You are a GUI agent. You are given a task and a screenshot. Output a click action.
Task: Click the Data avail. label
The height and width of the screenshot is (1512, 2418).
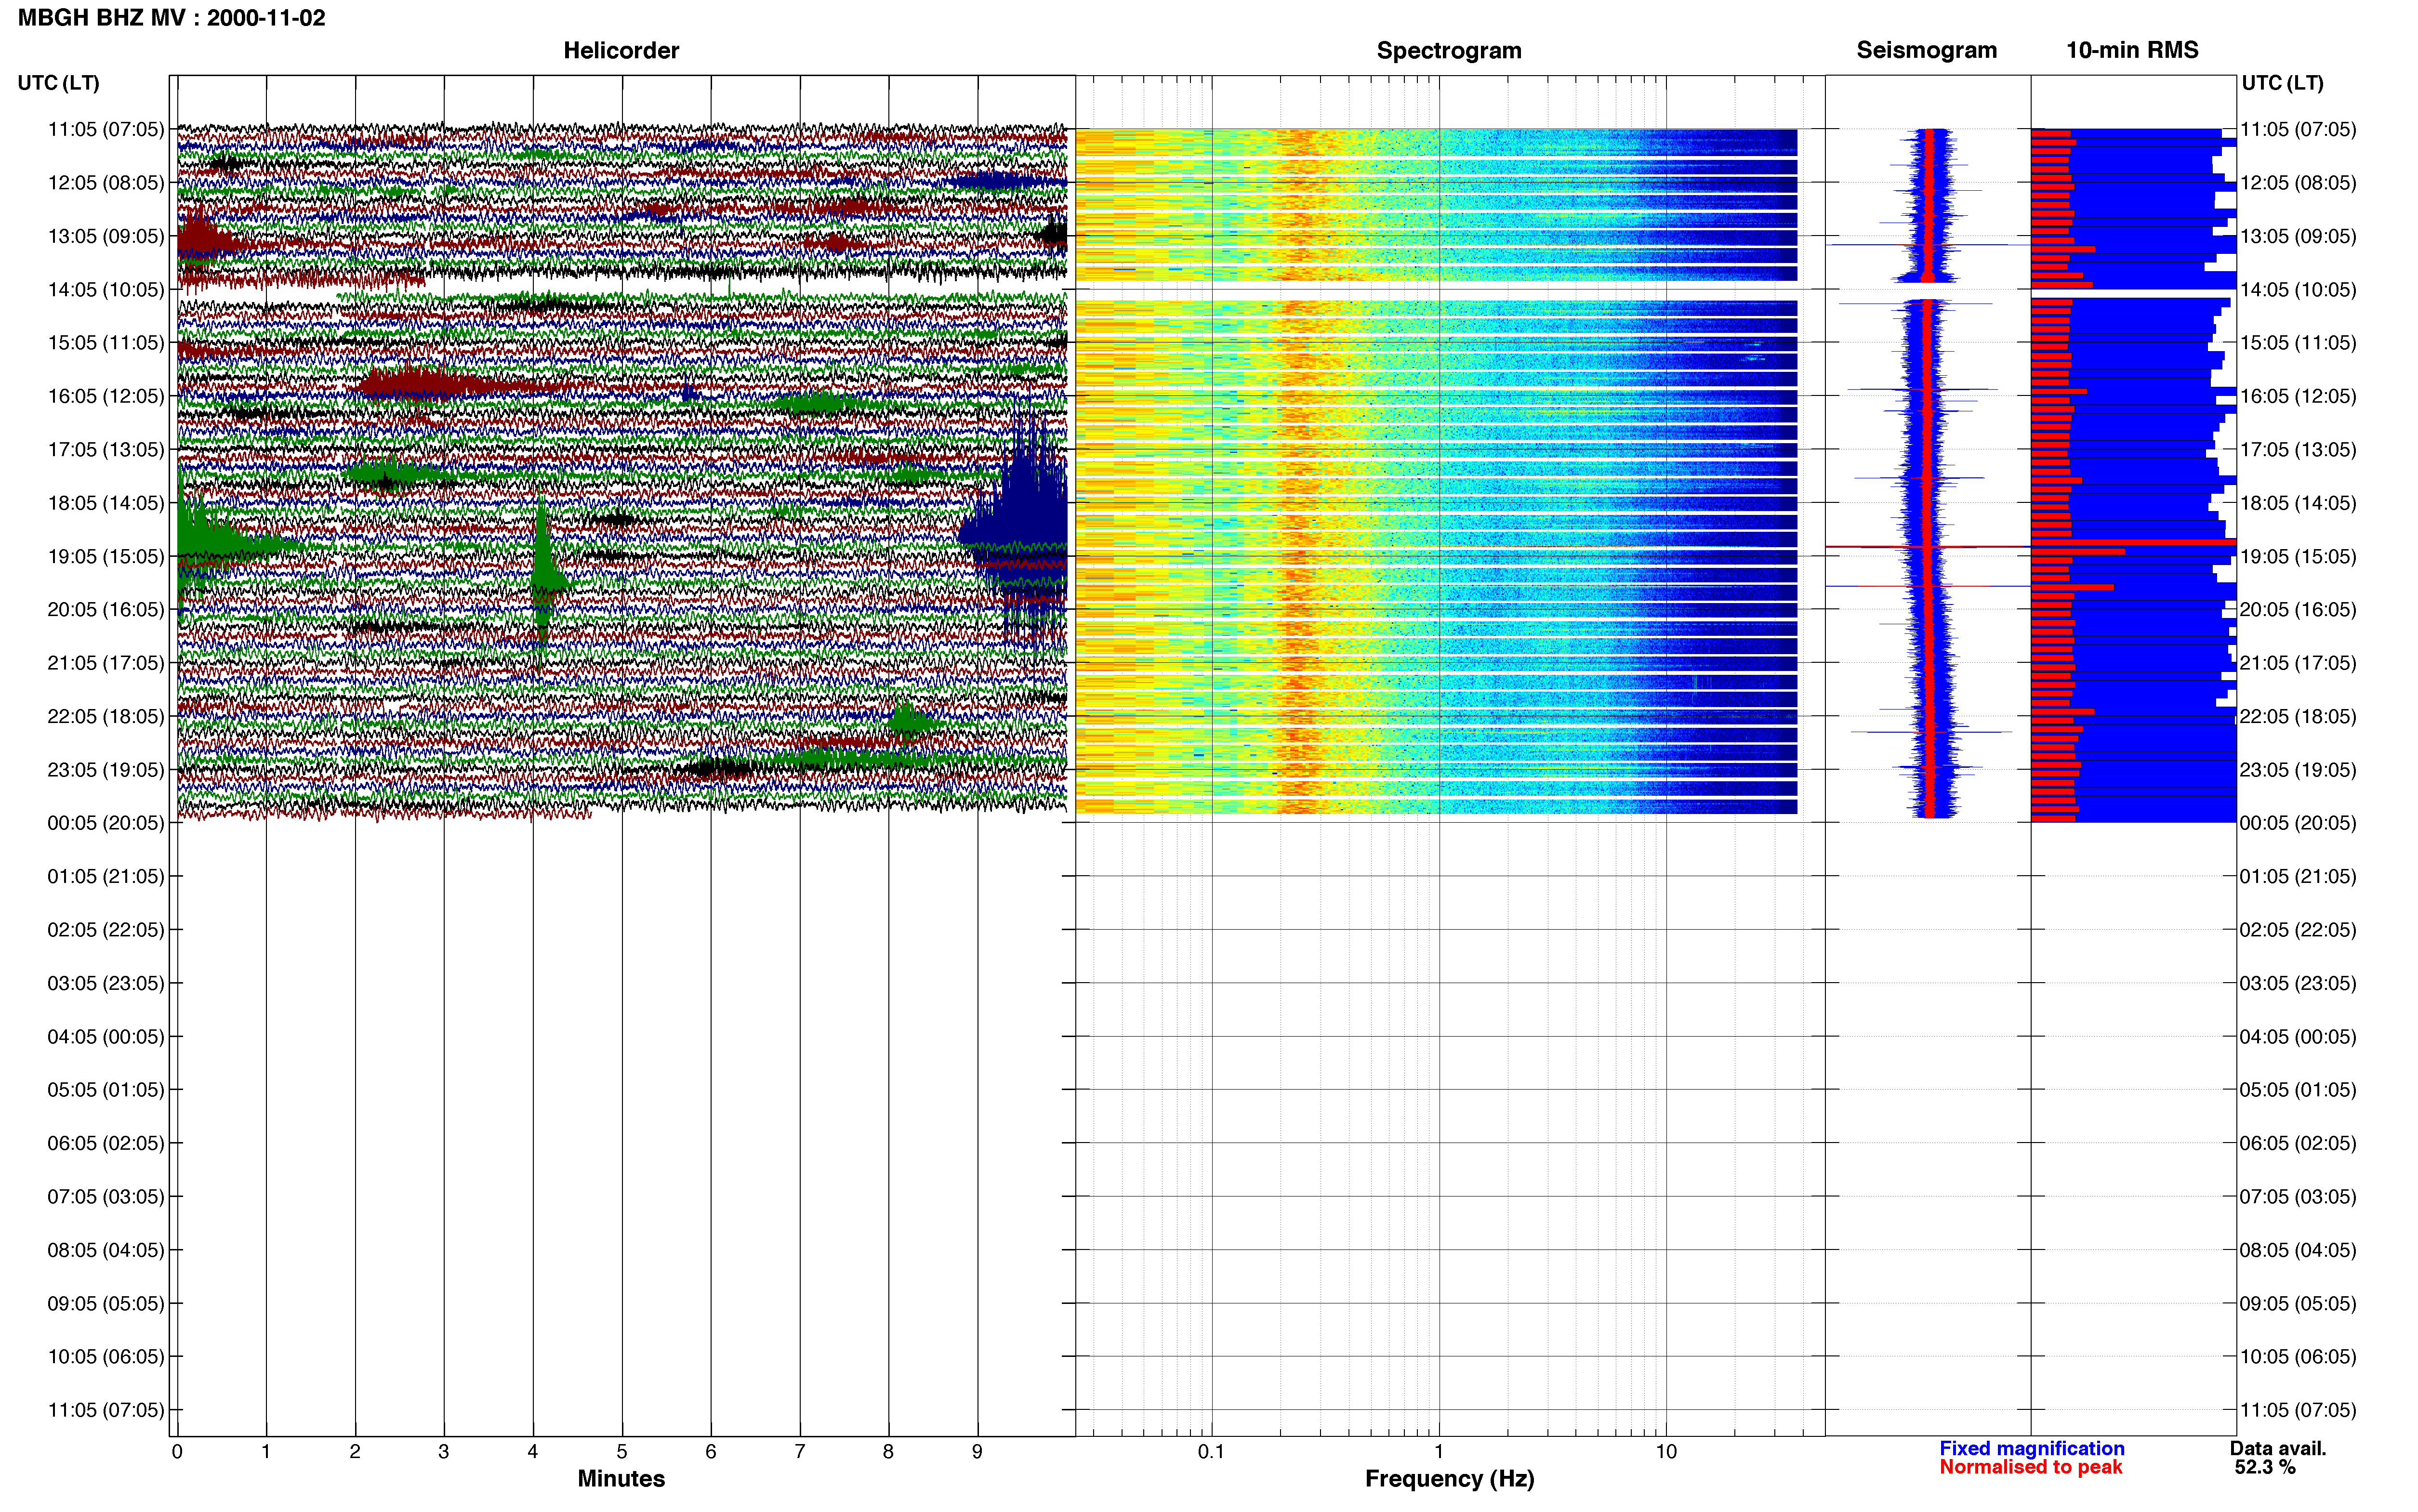point(2278,1448)
